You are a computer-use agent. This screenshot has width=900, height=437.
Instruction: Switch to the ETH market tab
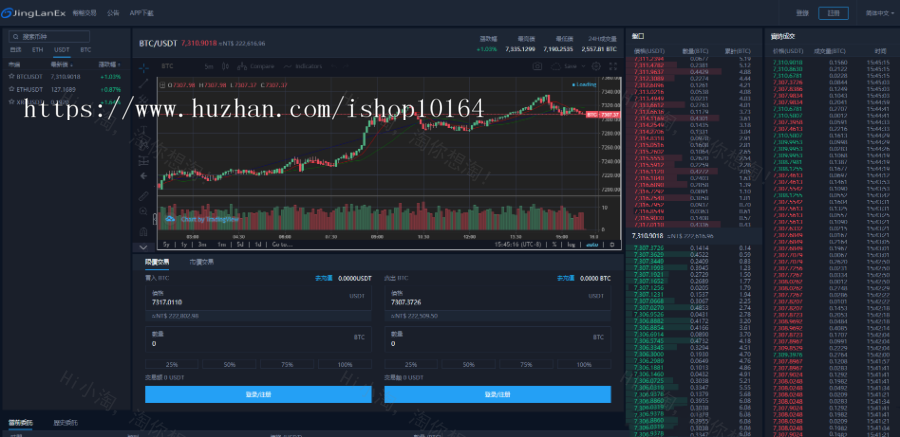coord(37,49)
